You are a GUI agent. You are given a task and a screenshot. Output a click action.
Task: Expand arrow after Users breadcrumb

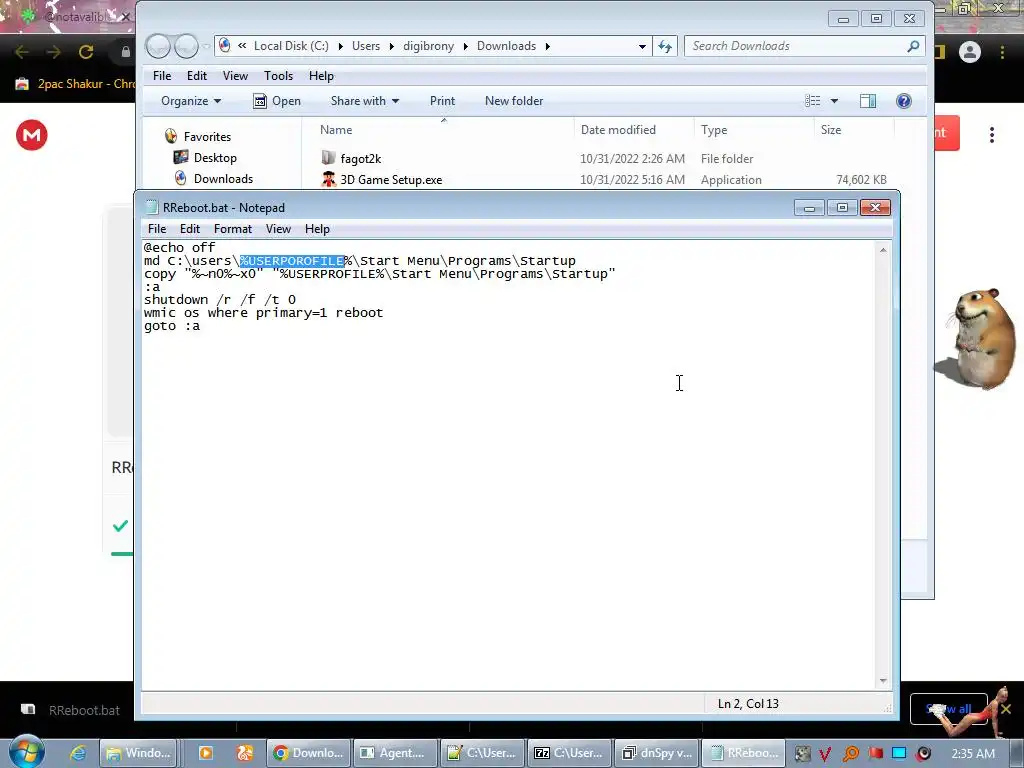(x=391, y=46)
